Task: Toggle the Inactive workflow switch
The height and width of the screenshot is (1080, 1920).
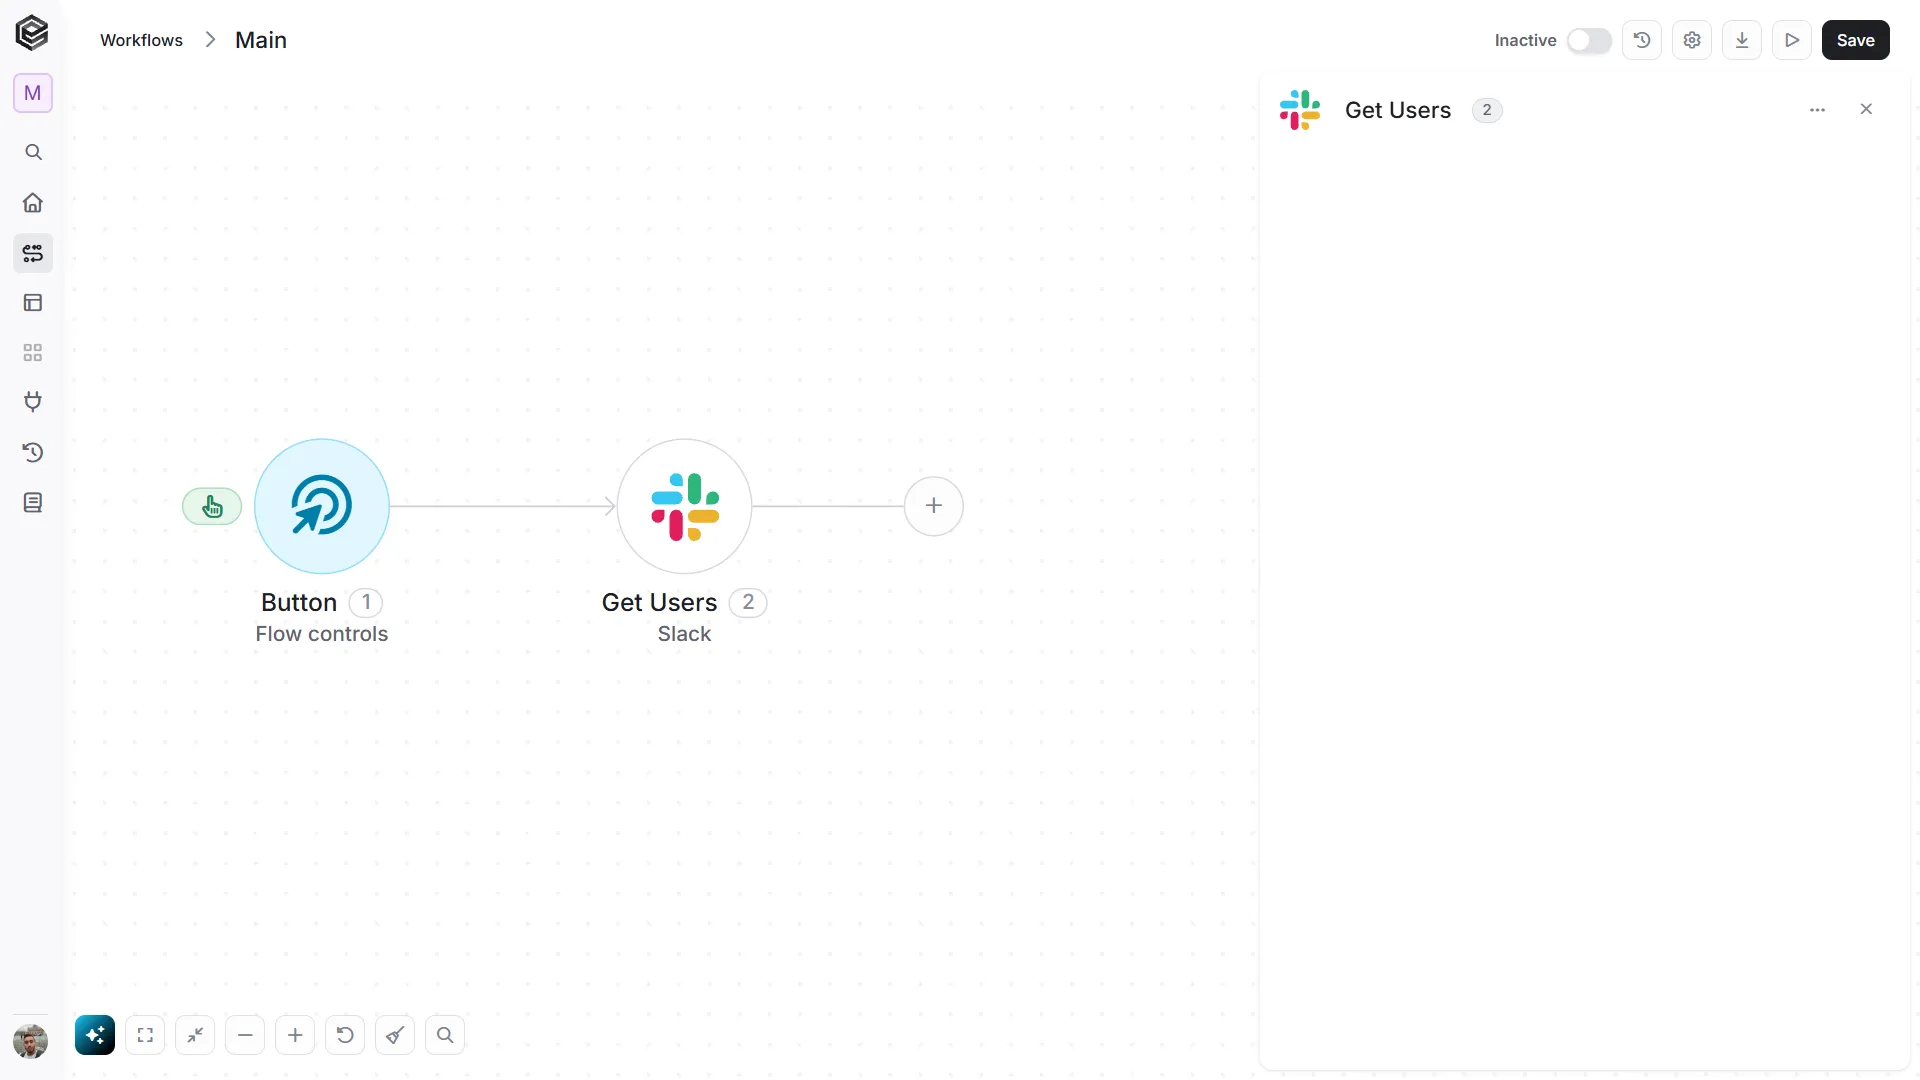Action: pyautogui.click(x=1589, y=40)
